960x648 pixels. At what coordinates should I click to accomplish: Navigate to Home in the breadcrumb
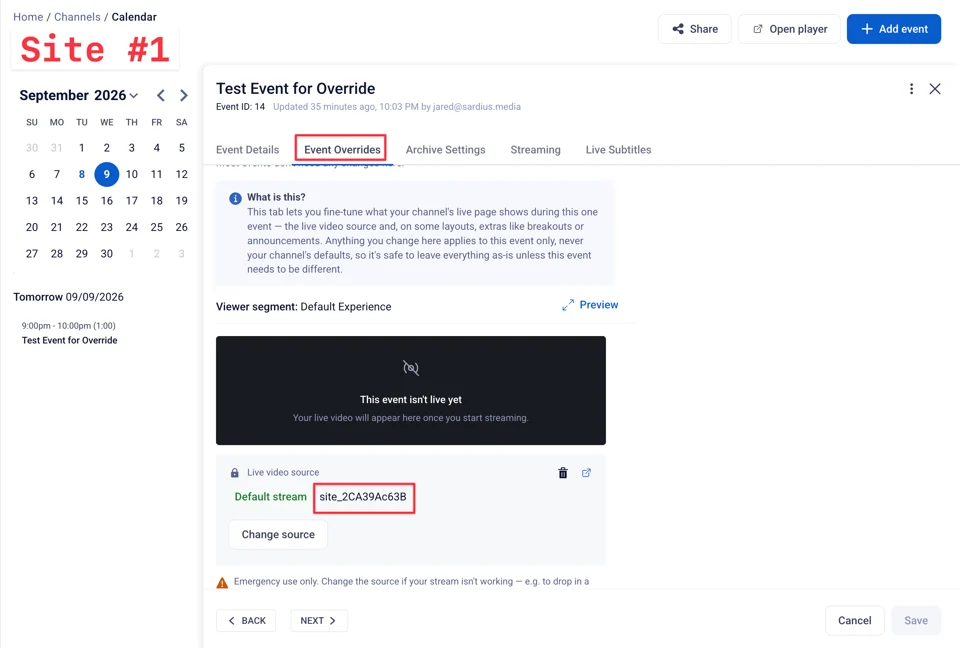coord(28,17)
